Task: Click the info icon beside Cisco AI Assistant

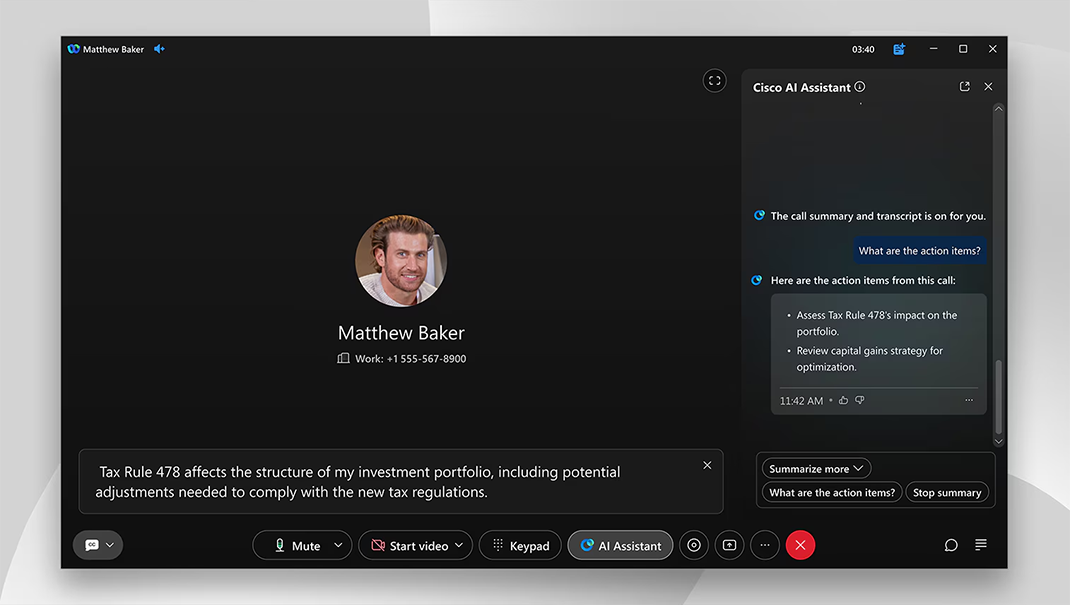Action: point(860,87)
